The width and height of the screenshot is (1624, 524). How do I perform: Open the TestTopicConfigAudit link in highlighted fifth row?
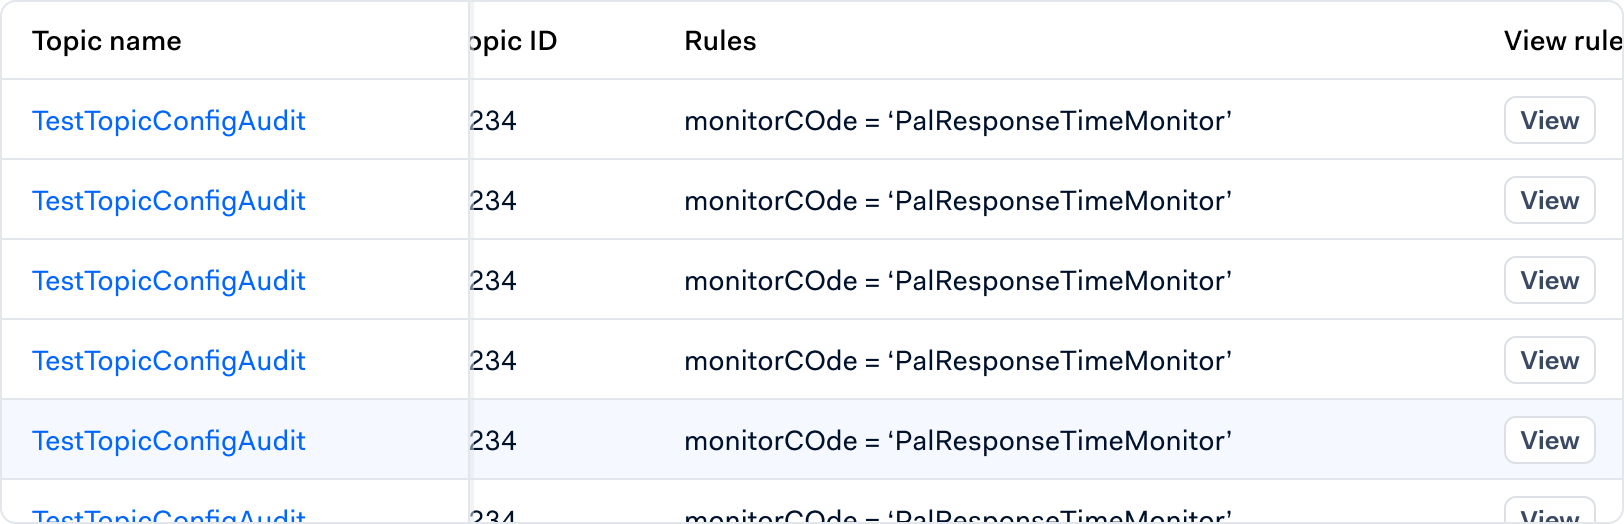pos(169,441)
